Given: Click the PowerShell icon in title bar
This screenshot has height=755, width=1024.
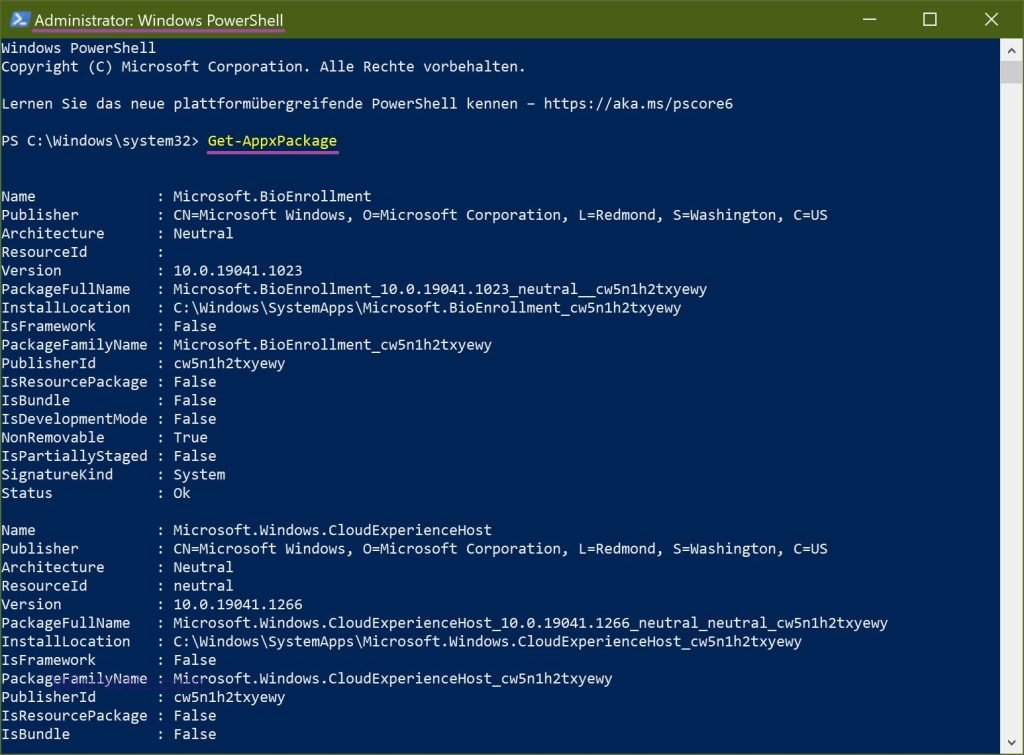Looking at the screenshot, I should [x=18, y=20].
